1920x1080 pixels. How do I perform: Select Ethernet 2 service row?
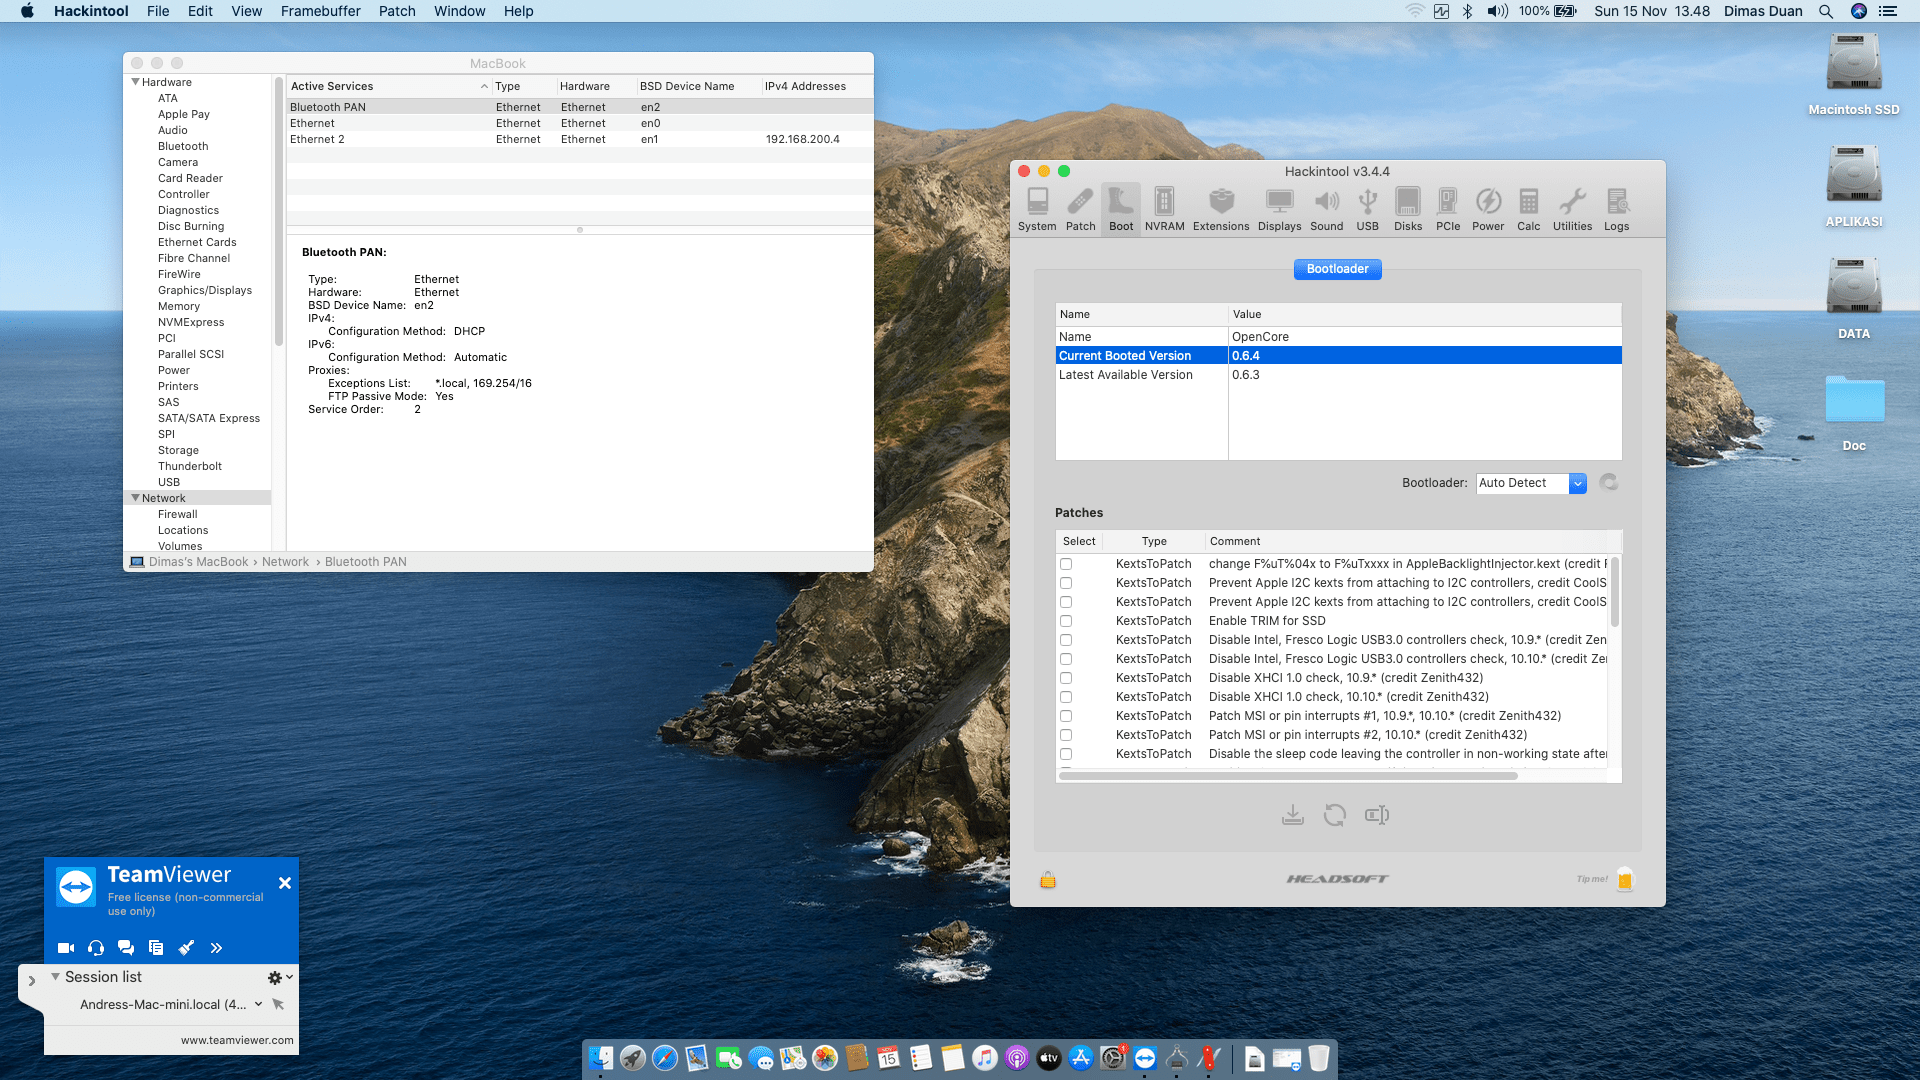pos(579,139)
